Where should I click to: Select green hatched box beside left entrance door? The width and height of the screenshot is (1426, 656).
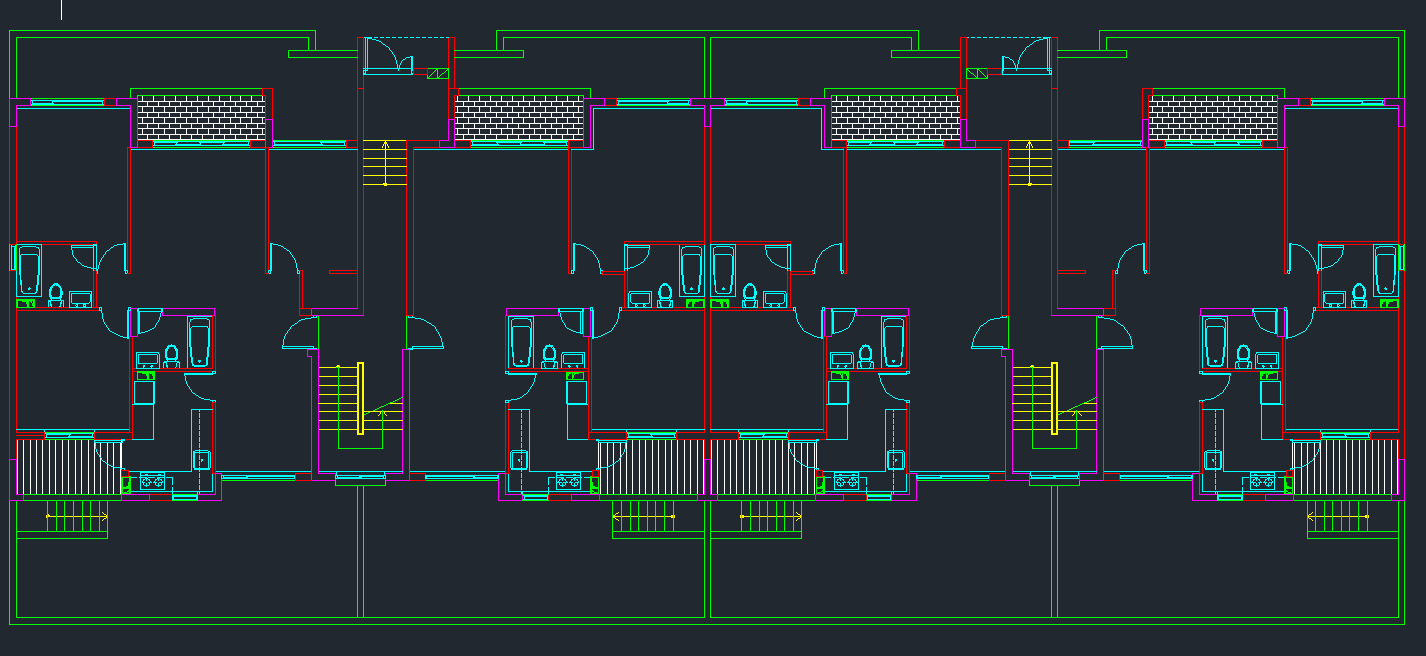coord(438,73)
